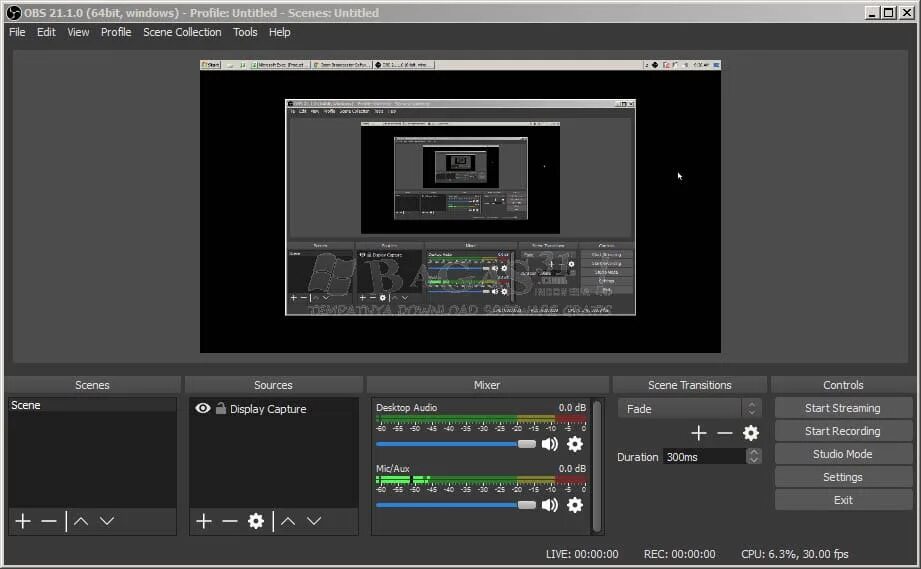Move scene down in Scenes panel
This screenshot has width=921, height=569.
[x=107, y=521]
